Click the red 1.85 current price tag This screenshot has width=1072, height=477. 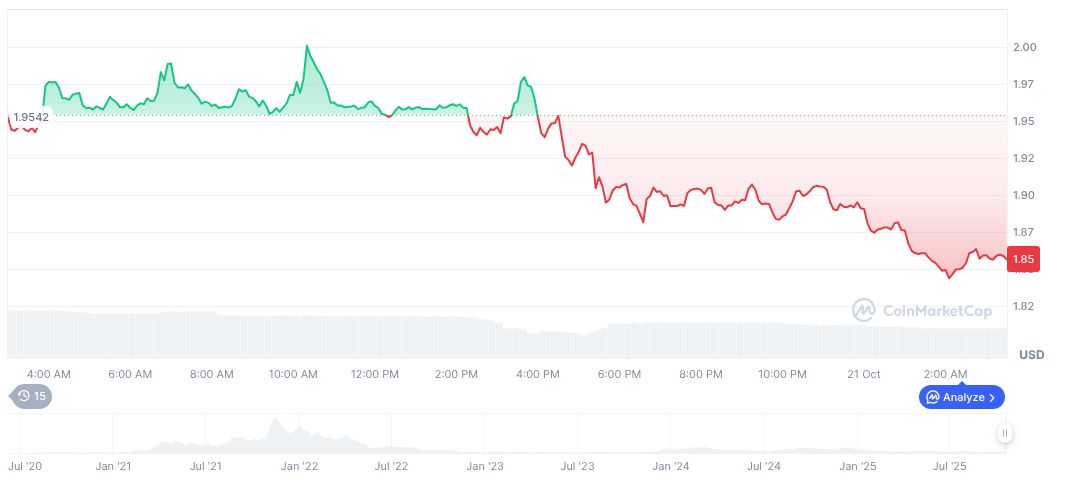tap(1023, 260)
